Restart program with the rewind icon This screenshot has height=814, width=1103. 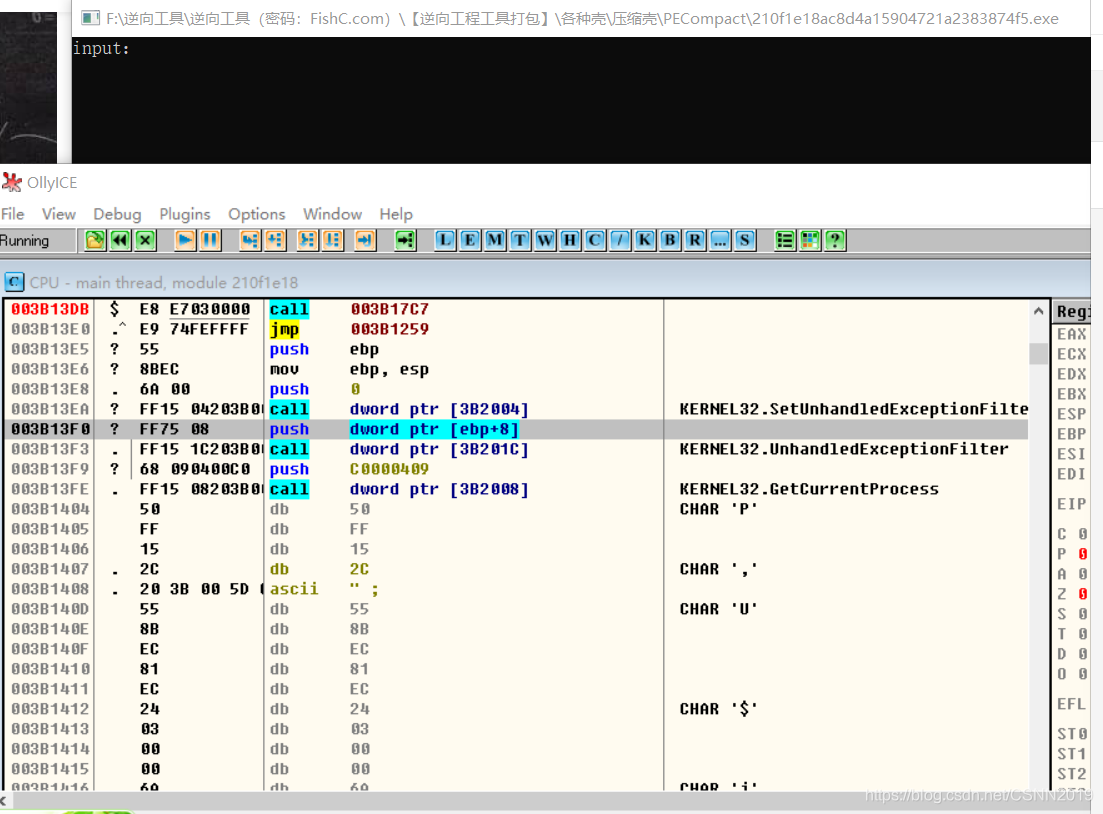pyautogui.click(x=120, y=241)
